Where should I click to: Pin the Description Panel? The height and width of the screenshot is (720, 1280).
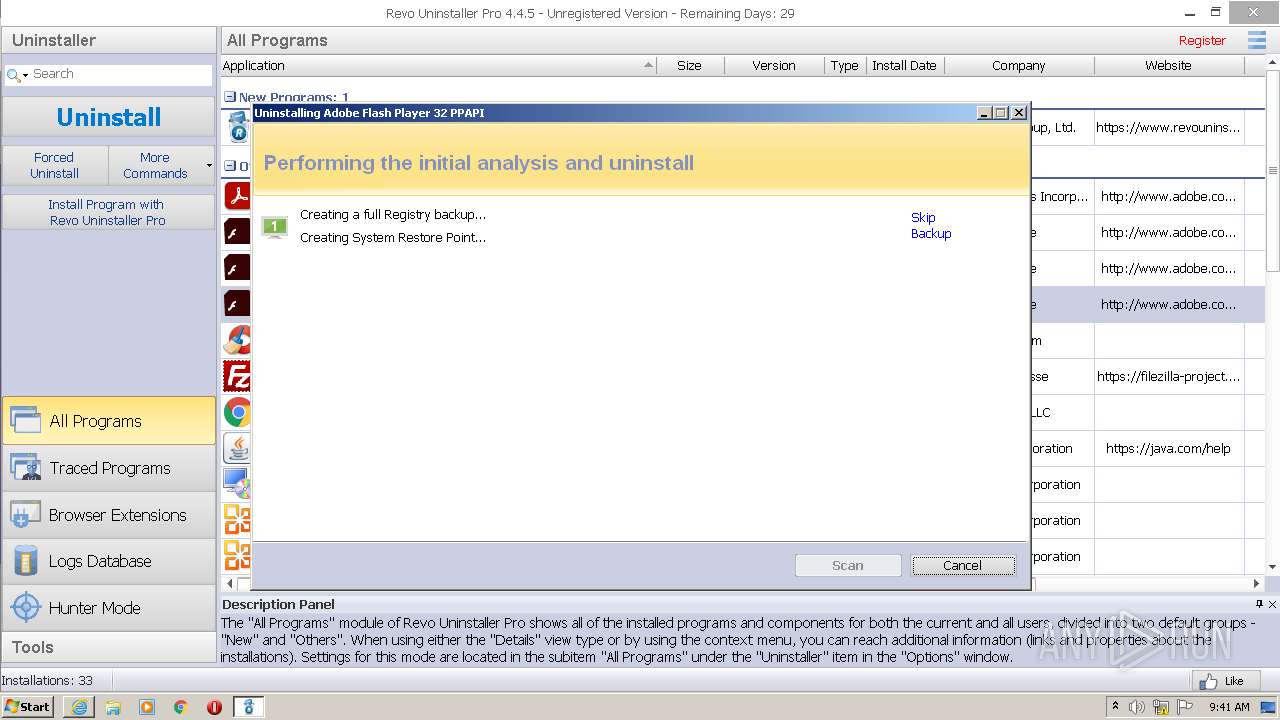[1259, 604]
